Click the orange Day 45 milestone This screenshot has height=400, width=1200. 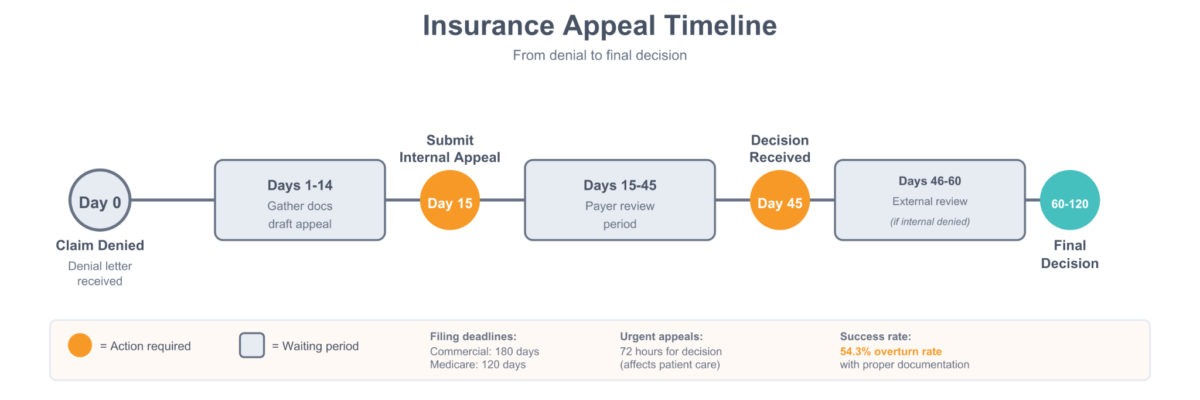pyautogui.click(x=780, y=201)
